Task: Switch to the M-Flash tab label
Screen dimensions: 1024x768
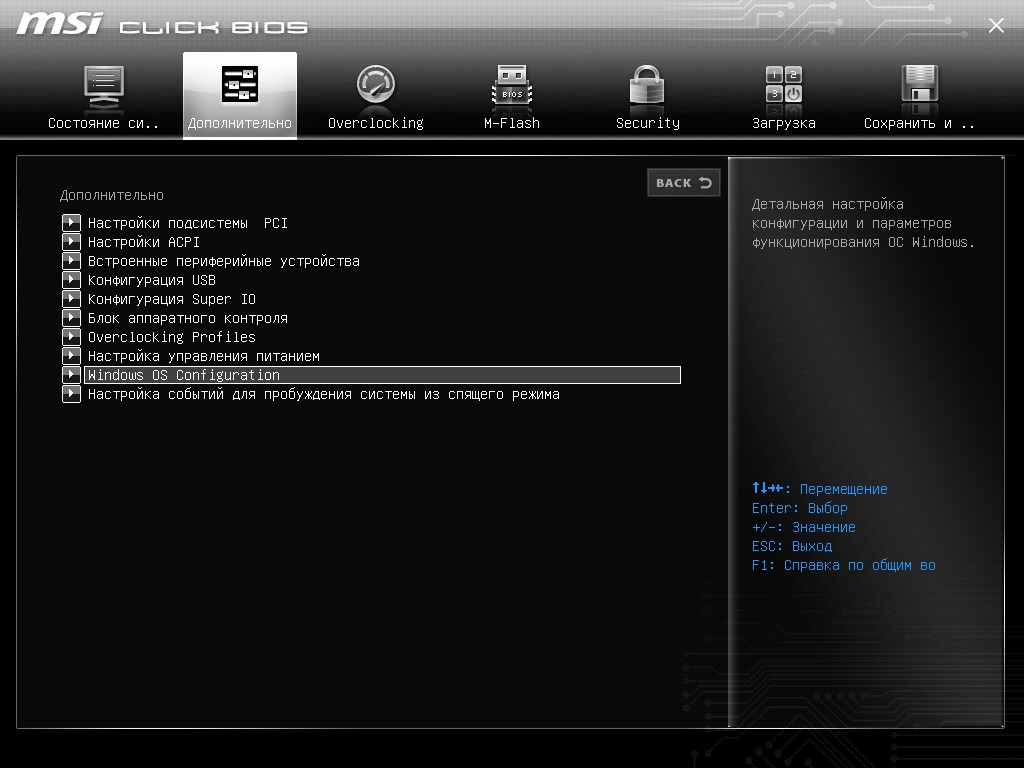Action: pos(512,123)
